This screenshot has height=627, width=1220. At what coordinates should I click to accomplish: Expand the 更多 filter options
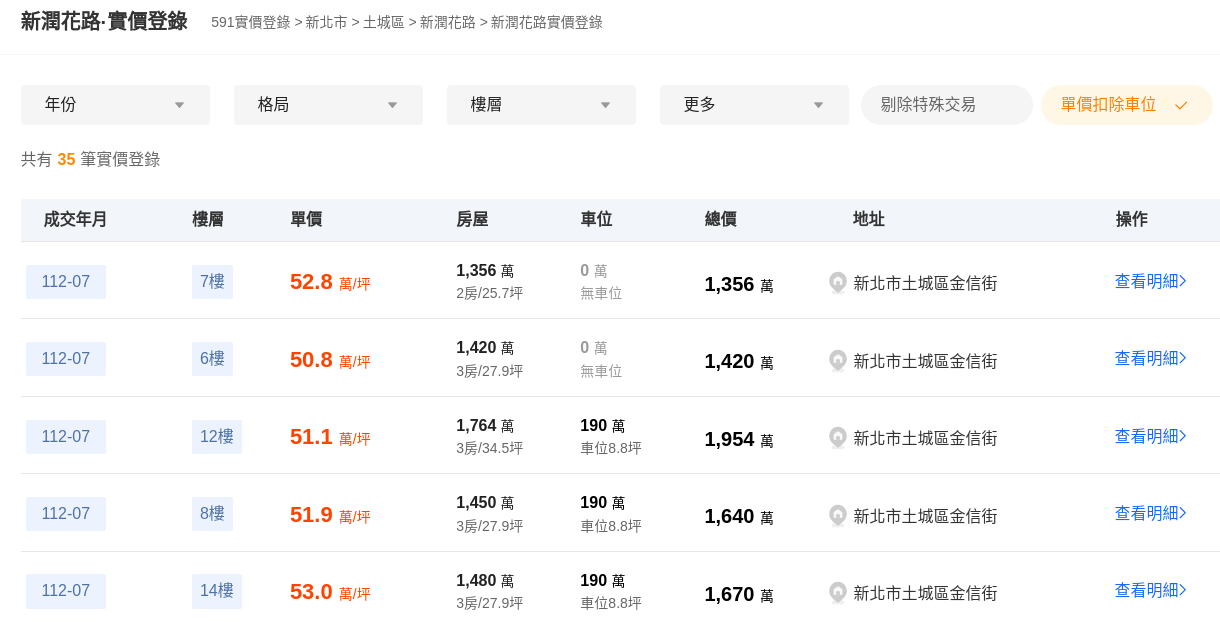pyautogui.click(x=754, y=105)
